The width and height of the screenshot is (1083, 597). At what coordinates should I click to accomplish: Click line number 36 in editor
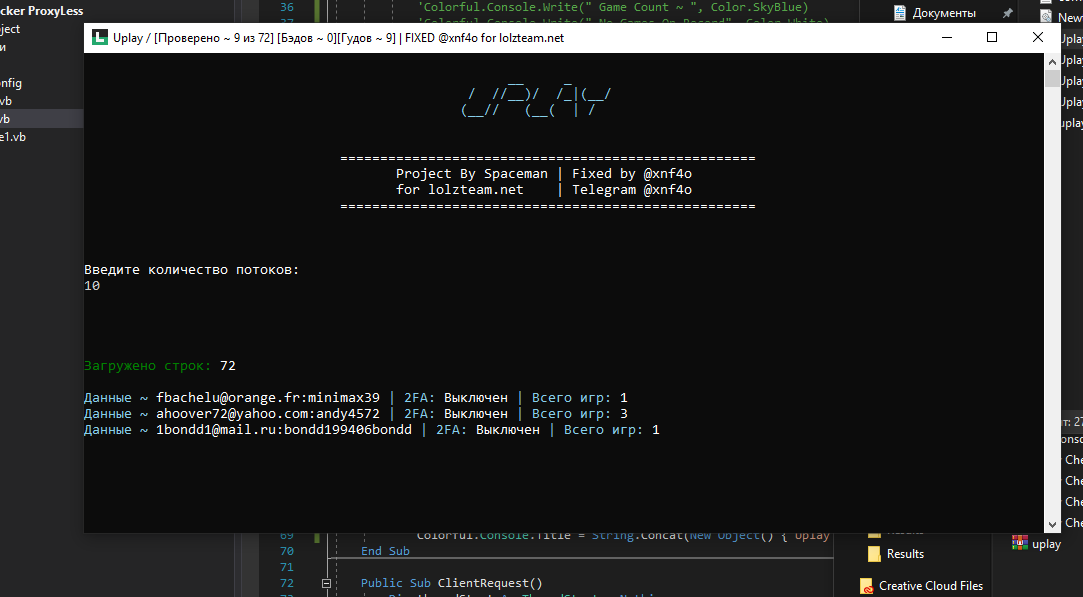pyautogui.click(x=287, y=7)
